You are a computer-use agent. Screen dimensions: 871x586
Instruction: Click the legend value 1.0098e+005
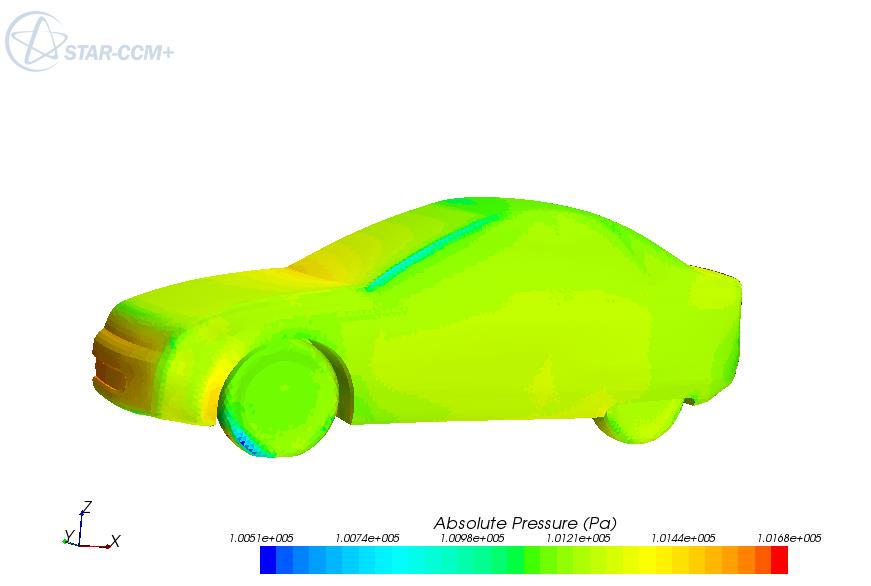click(x=472, y=538)
